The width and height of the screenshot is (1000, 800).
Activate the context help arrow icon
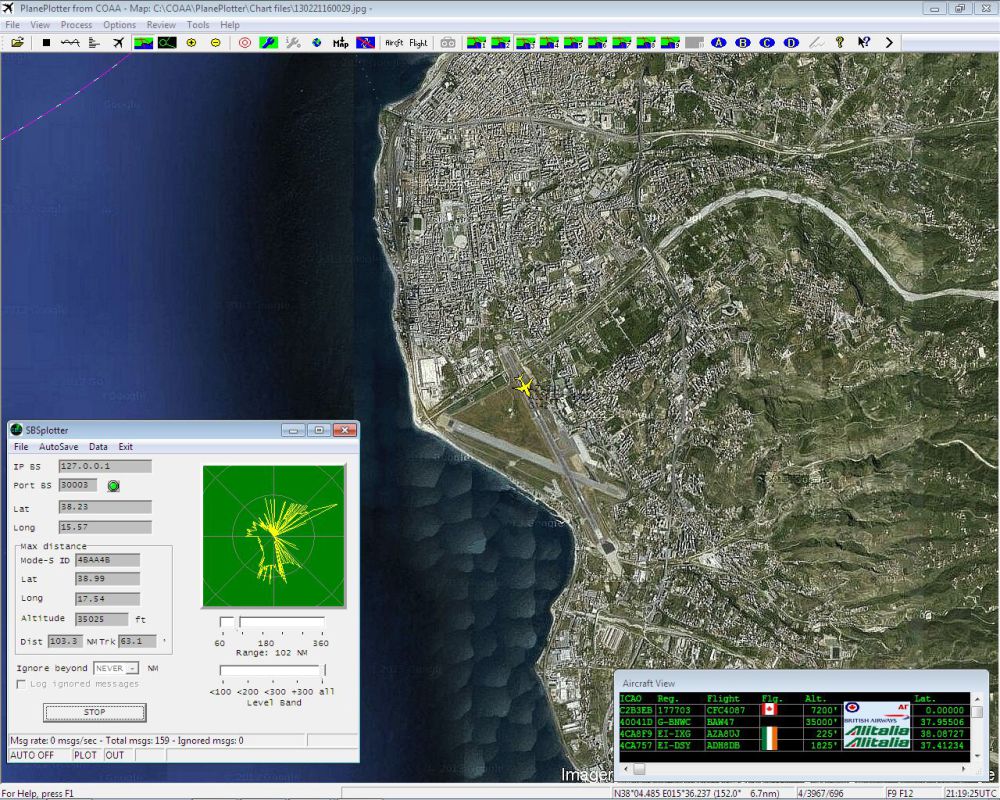[863, 42]
